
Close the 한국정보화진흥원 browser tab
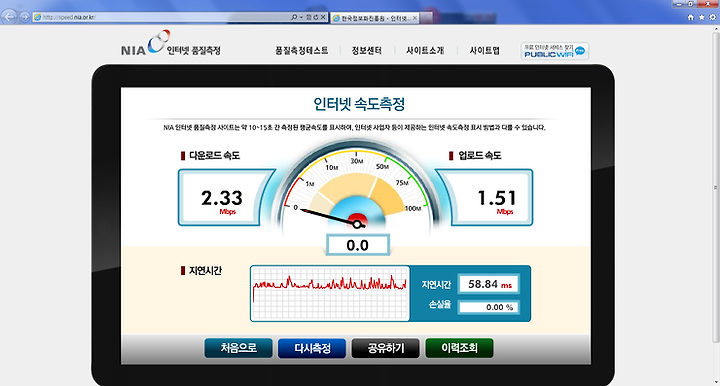pyautogui.click(x=415, y=18)
